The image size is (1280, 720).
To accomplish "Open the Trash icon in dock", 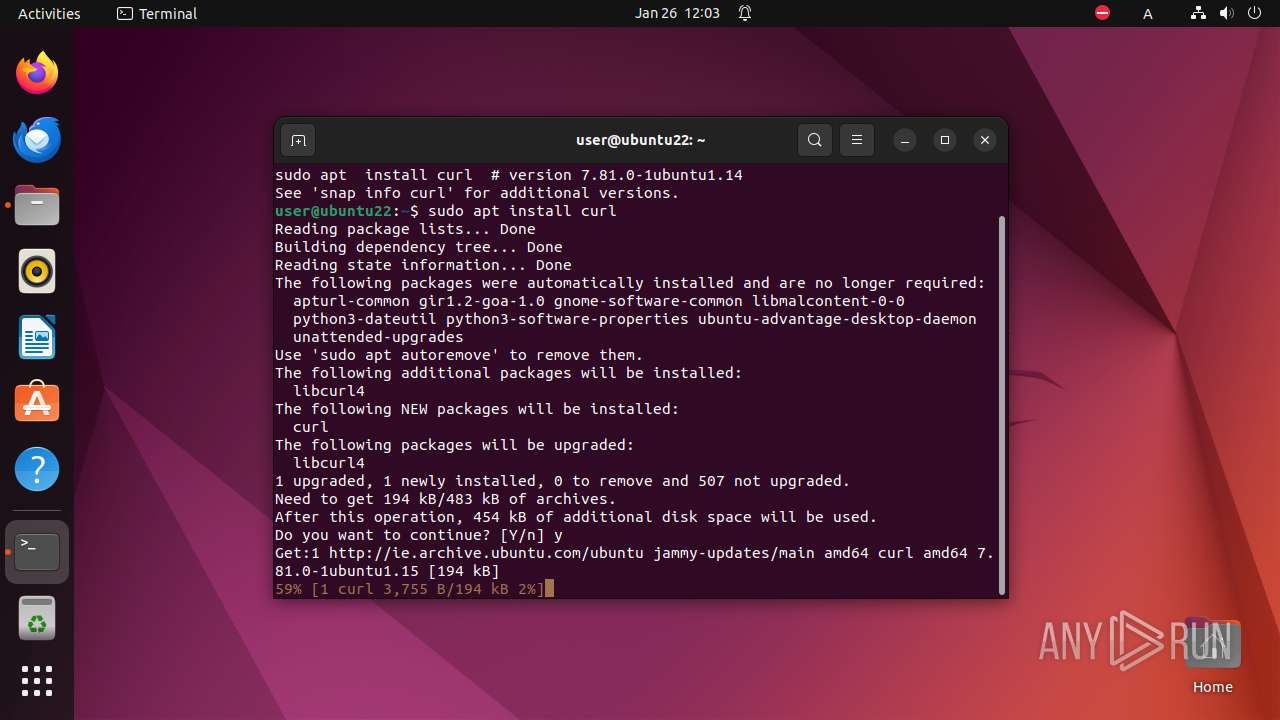I will pos(37,618).
